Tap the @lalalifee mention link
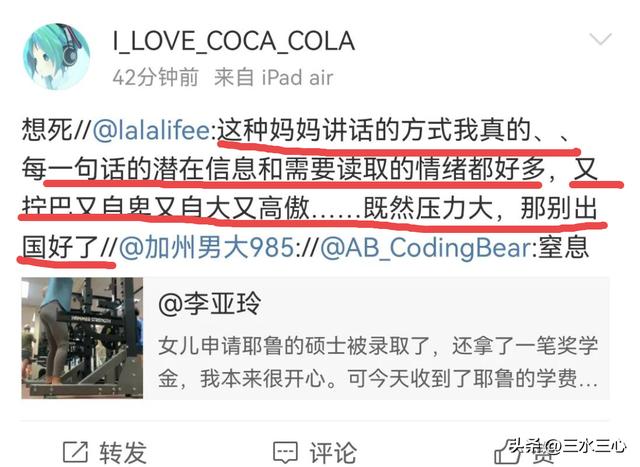 coord(151,130)
